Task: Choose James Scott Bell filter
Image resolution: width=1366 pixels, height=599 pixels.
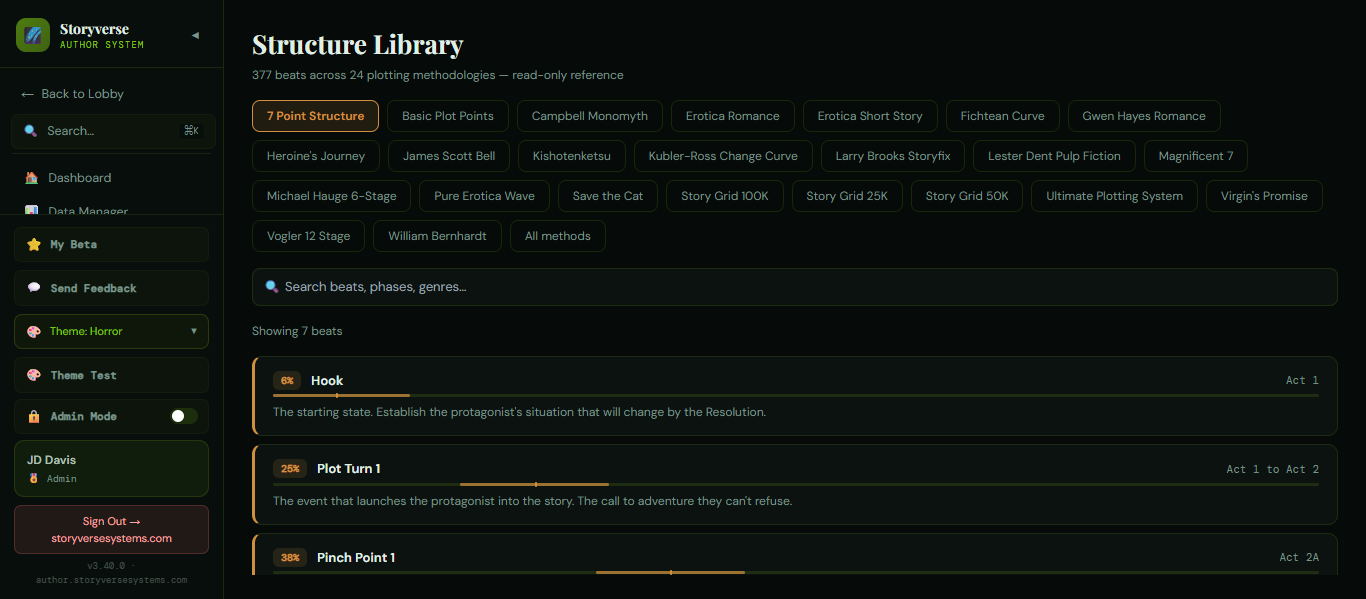Action: pyautogui.click(x=449, y=156)
